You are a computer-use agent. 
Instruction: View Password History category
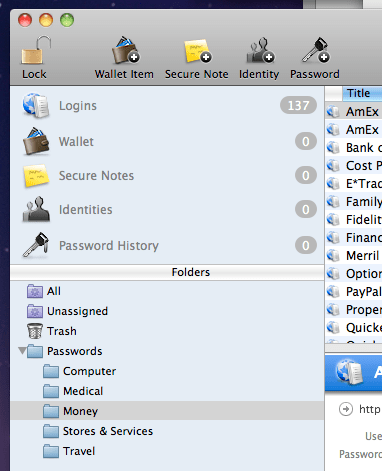(x=167, y=246)
